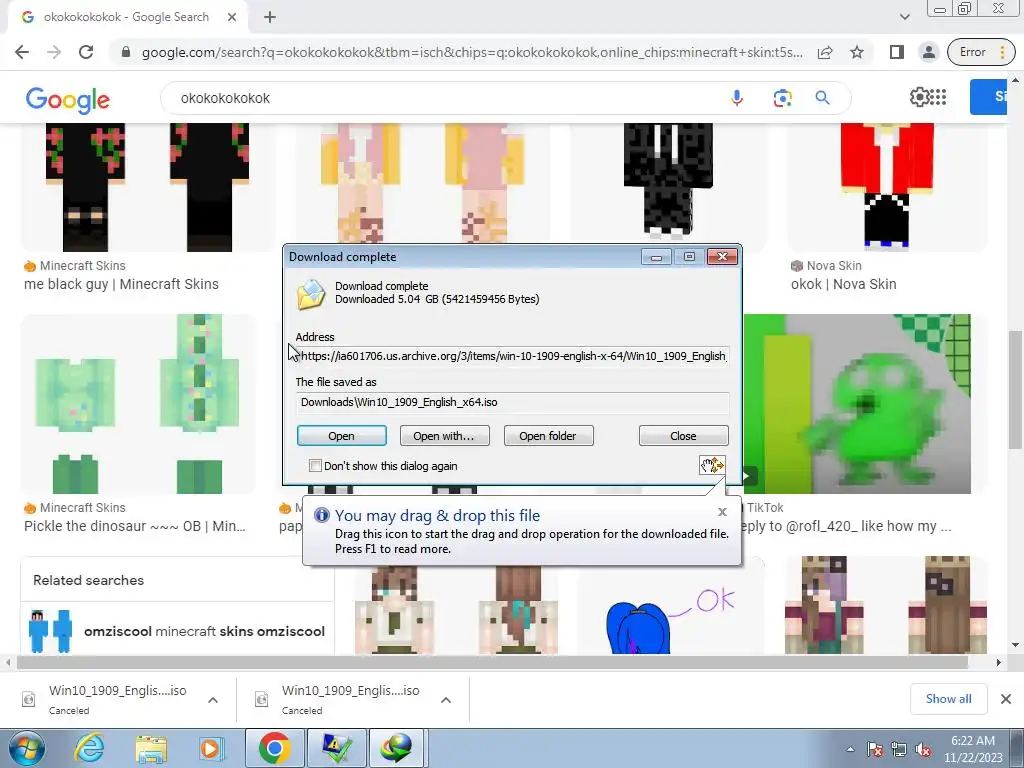Go back with the browser back arrow
Viewport: 1024px width, 768px height.
tap(22, 52)
